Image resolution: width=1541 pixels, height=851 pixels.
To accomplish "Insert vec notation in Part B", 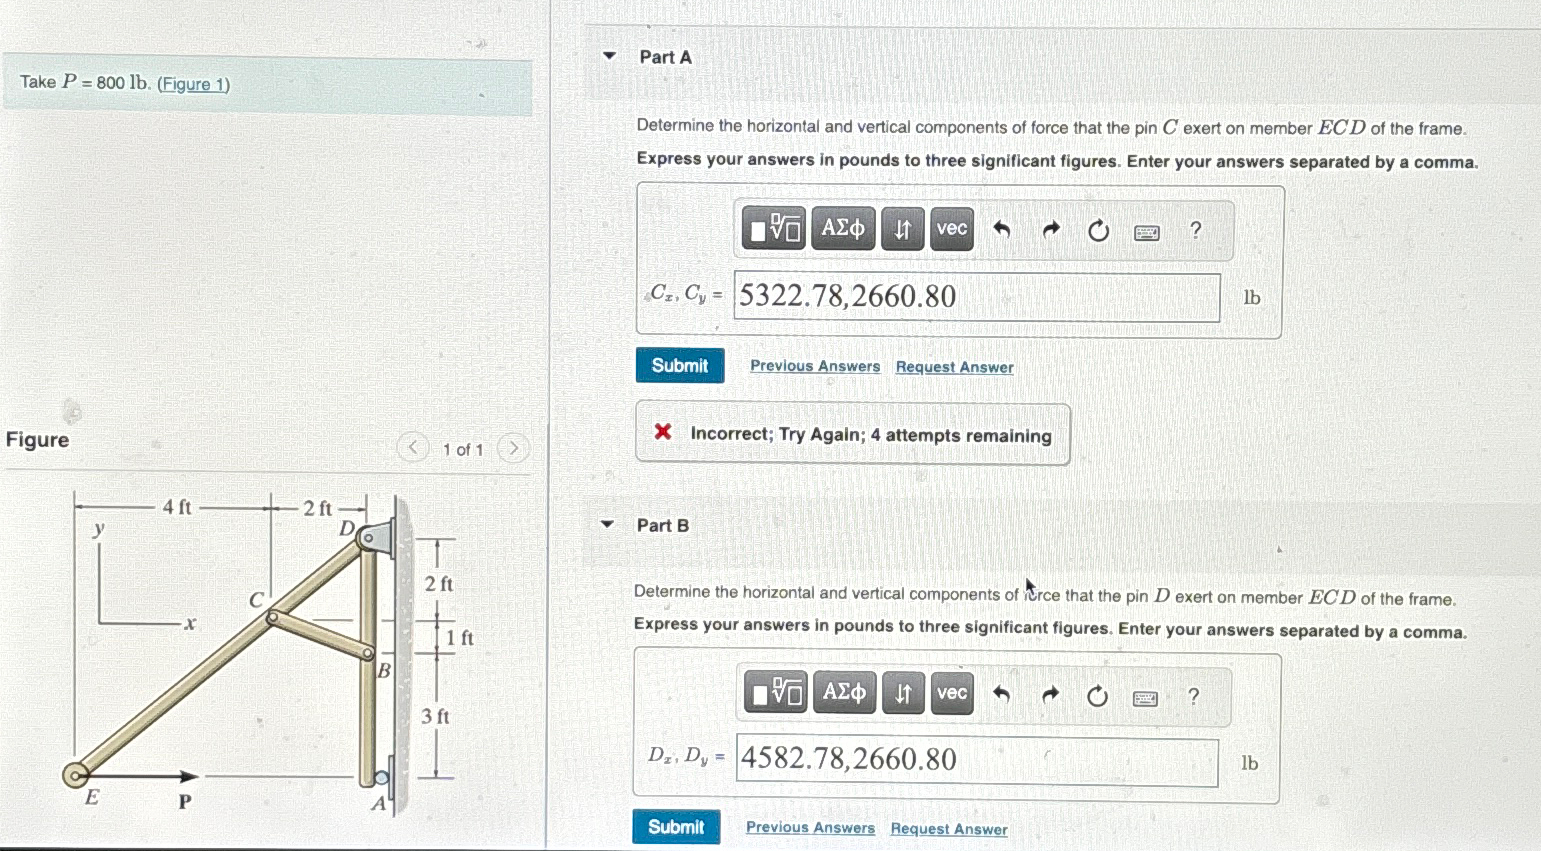I will [952, 693].
